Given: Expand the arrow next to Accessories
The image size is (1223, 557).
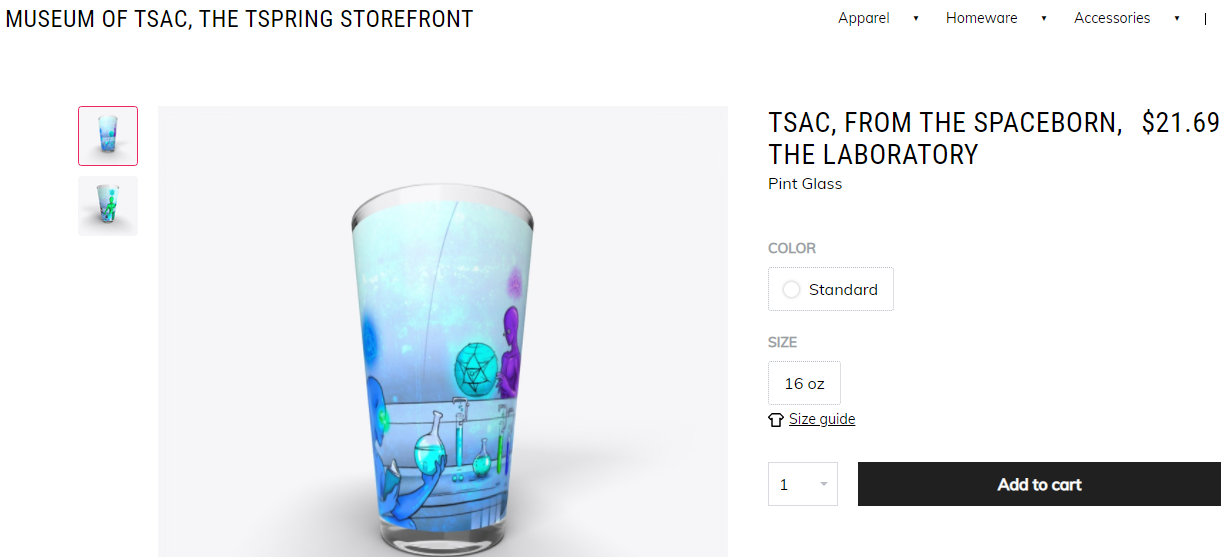Looking at the screenshot, I should pyautogui.click(x=1177, y=18).
